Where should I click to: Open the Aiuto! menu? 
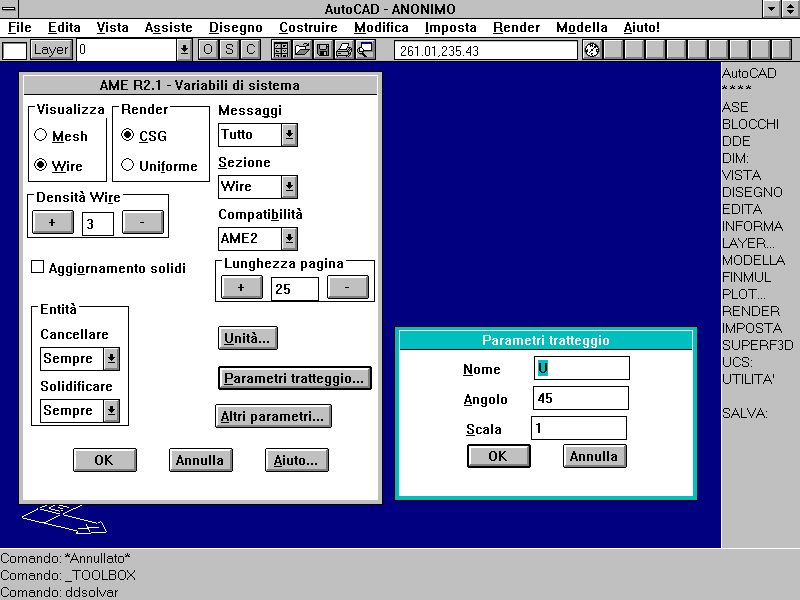coord(641,27)
